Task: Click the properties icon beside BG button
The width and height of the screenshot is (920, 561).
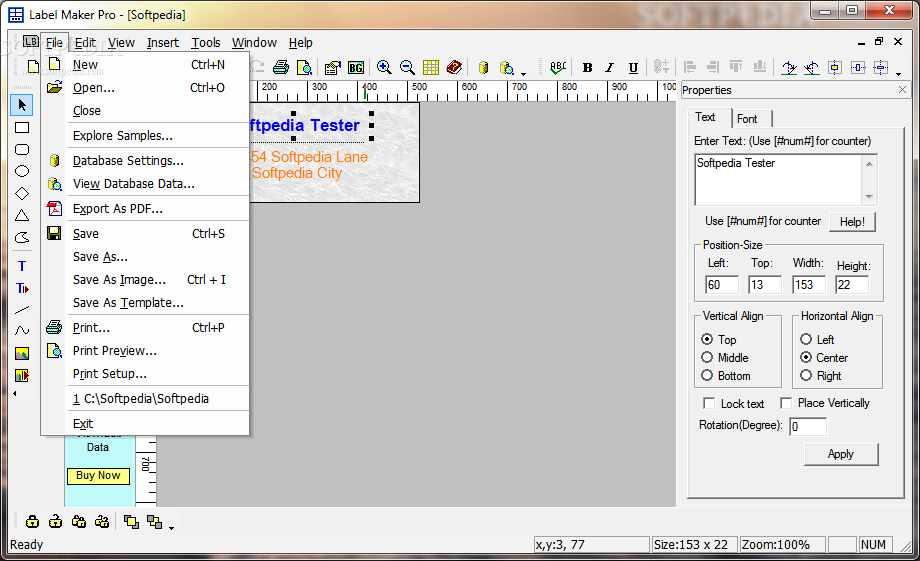Action: click(333, 67)
